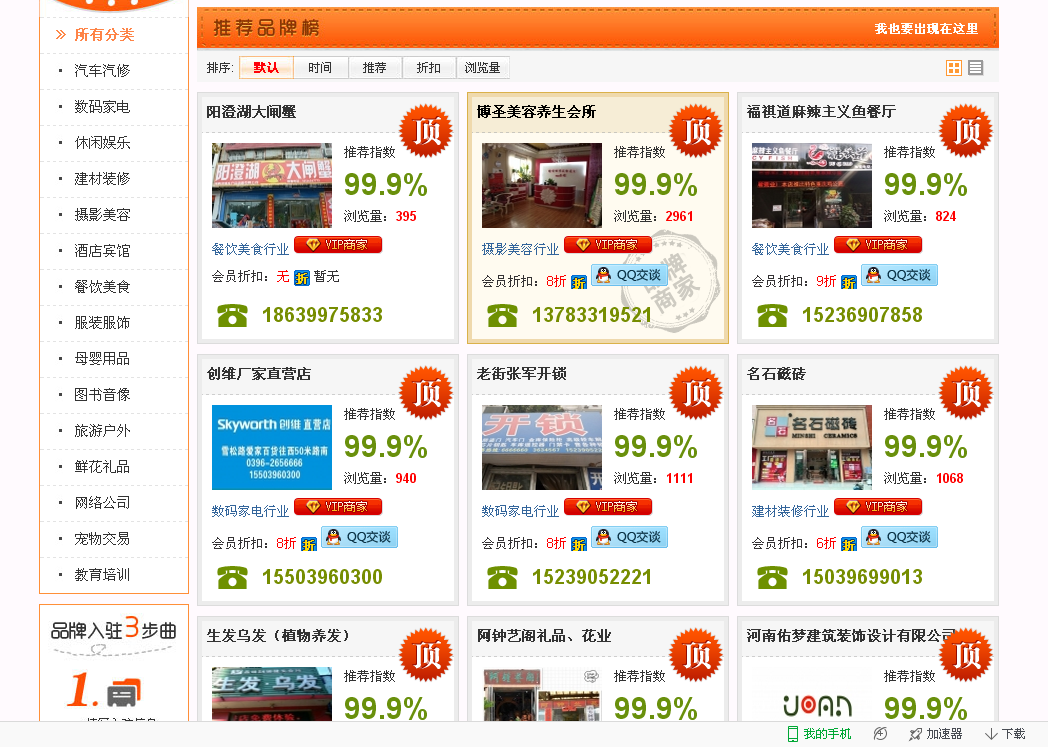Click 折 discount icon on 博圣美容养生会所 card

point(579,282)
